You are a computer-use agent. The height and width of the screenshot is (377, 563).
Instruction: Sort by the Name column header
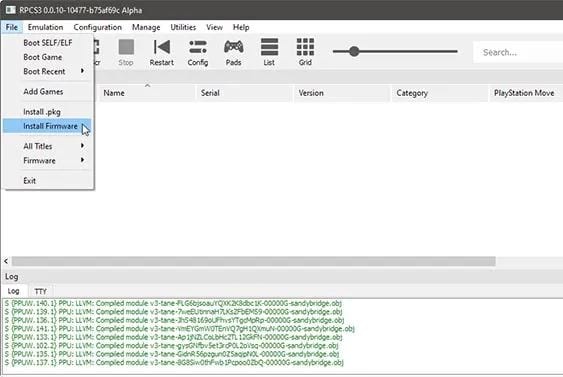(x=147, y=93)
